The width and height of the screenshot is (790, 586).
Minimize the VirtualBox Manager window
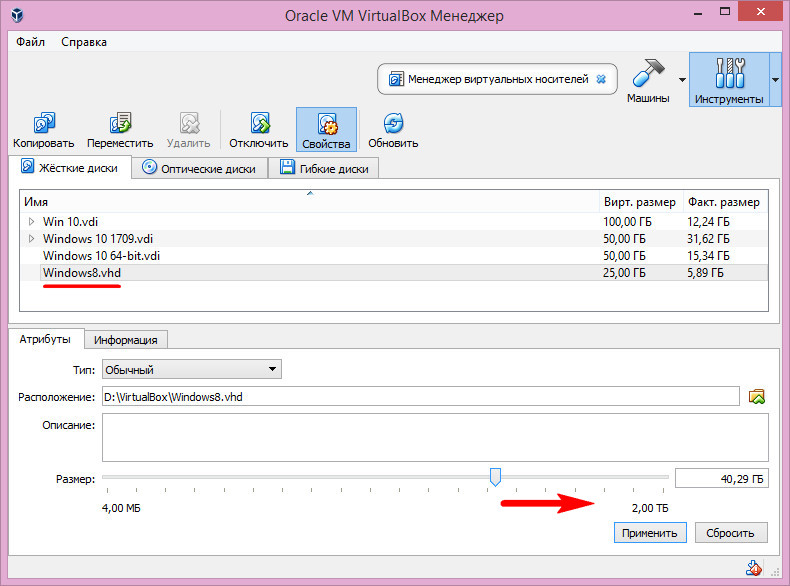pos(698,12)
